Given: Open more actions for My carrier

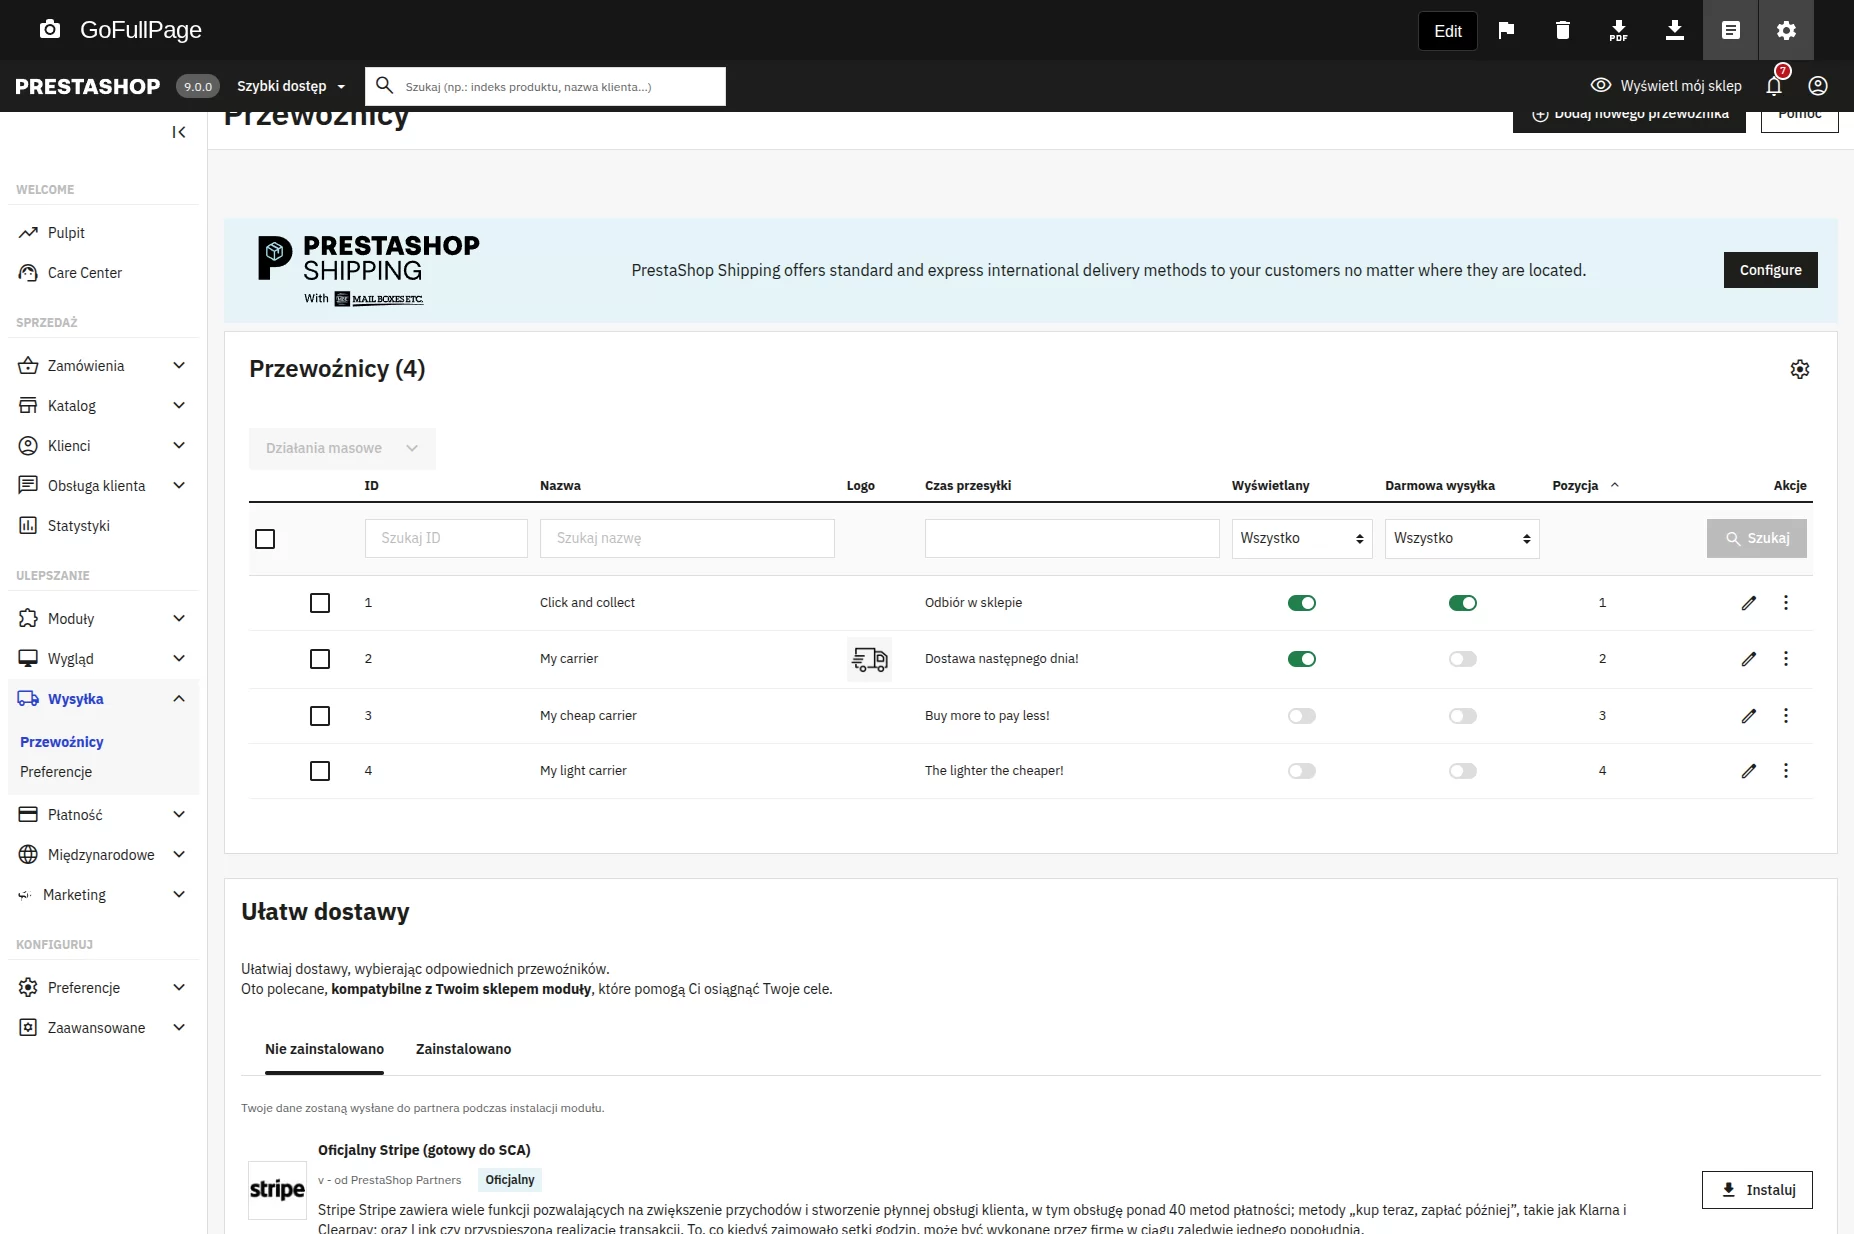Looking at the screenshot, I should pos(1785,659).
